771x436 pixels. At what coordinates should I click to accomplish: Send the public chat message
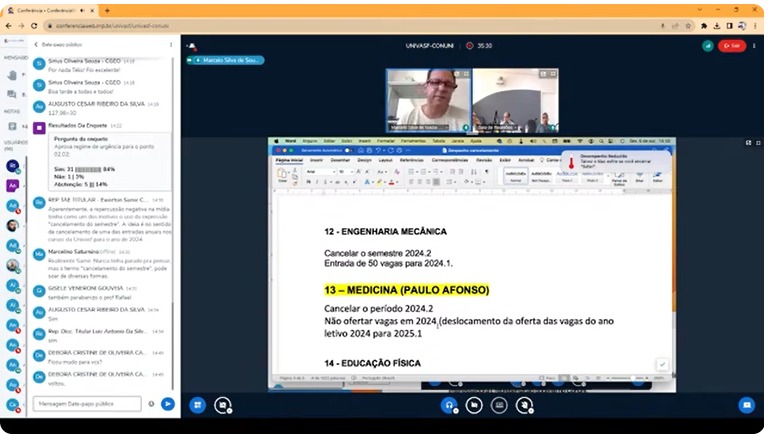coord(168,404)
